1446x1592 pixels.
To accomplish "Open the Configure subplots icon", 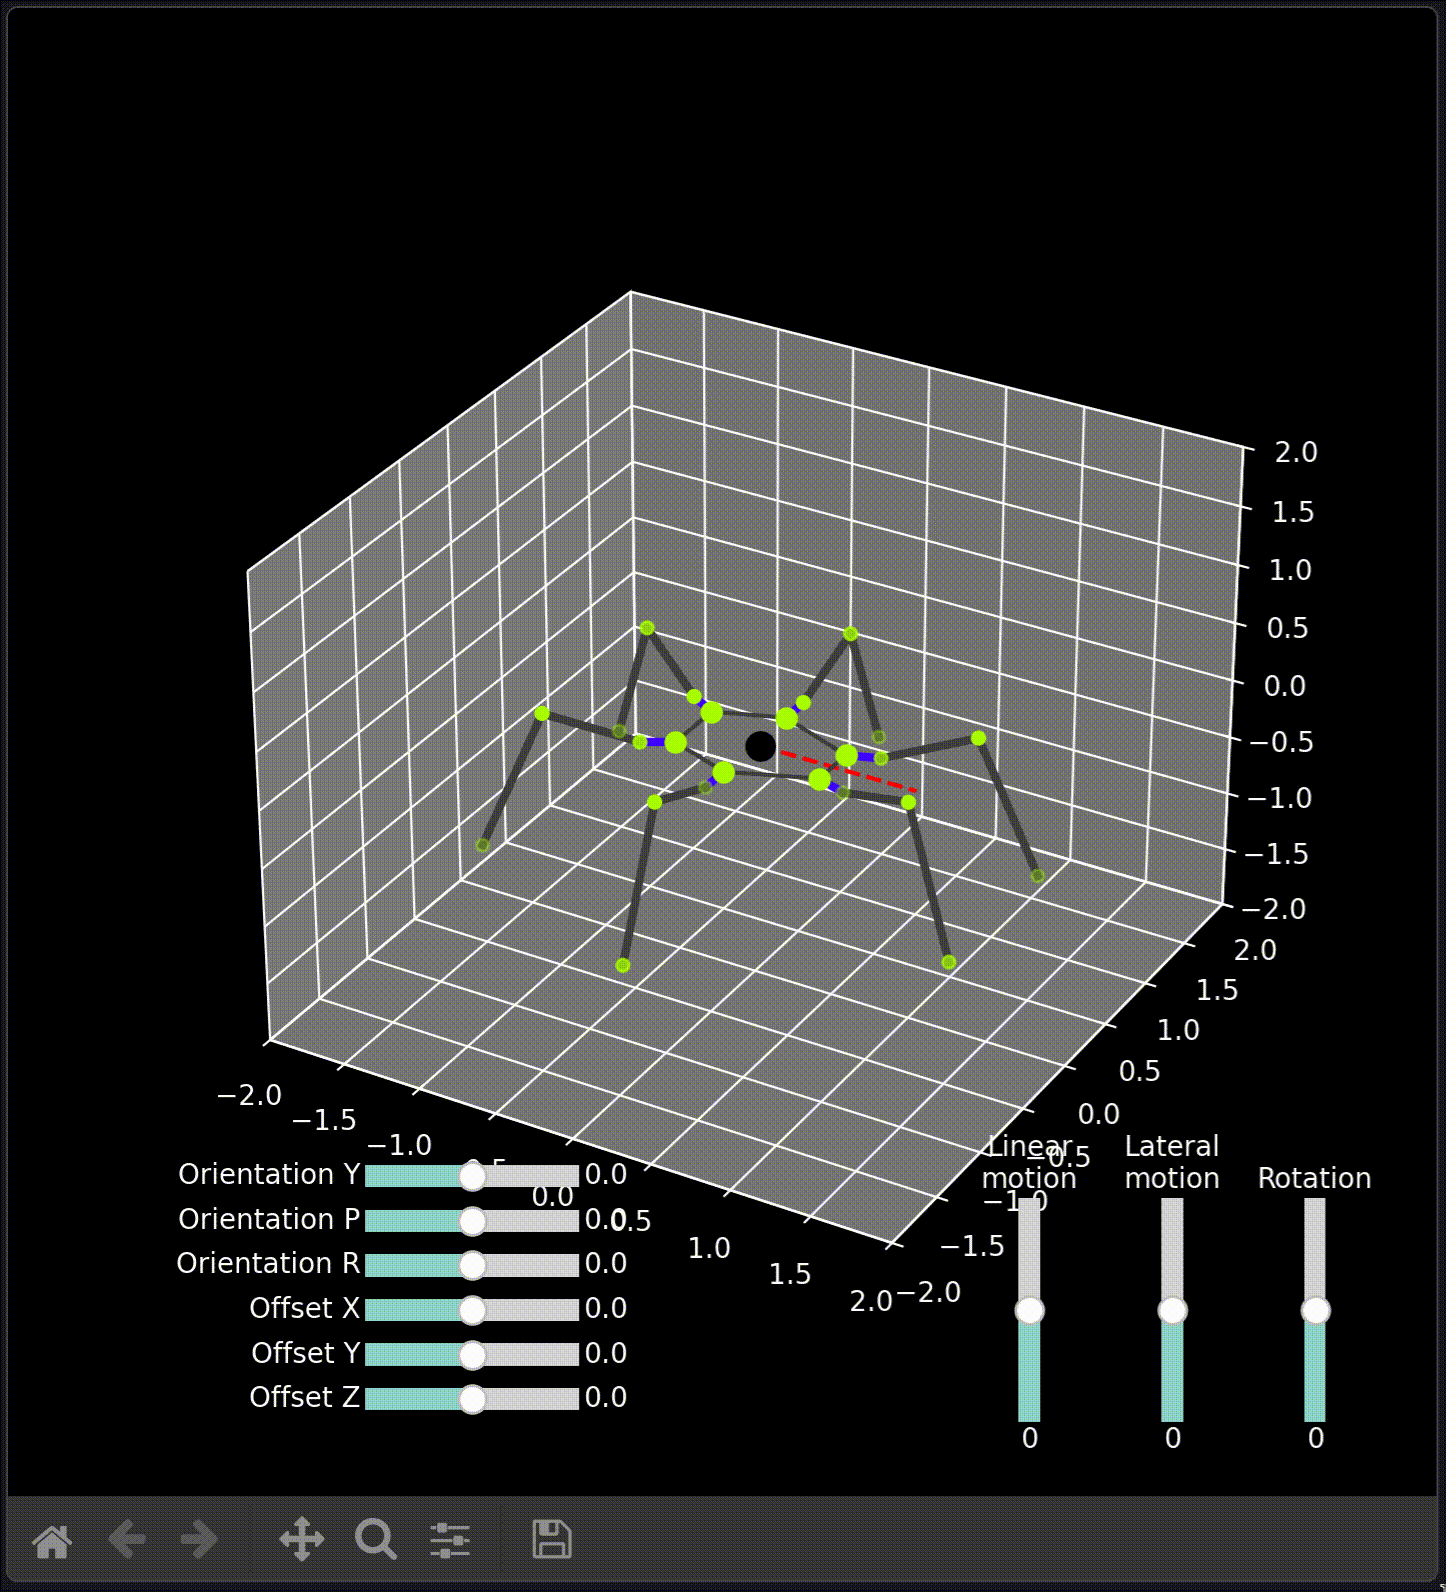I will (x=450, y=1540).
